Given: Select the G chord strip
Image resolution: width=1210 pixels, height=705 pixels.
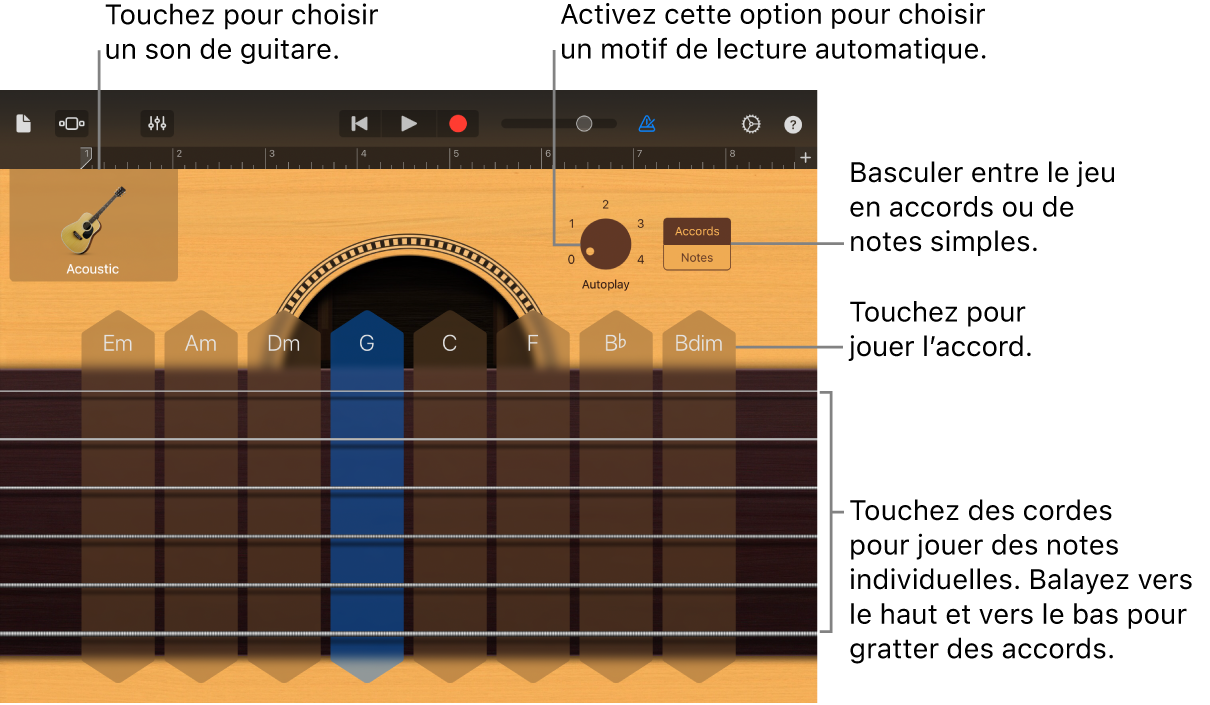Looking at the screenshot, I should [x=365, y=343].
